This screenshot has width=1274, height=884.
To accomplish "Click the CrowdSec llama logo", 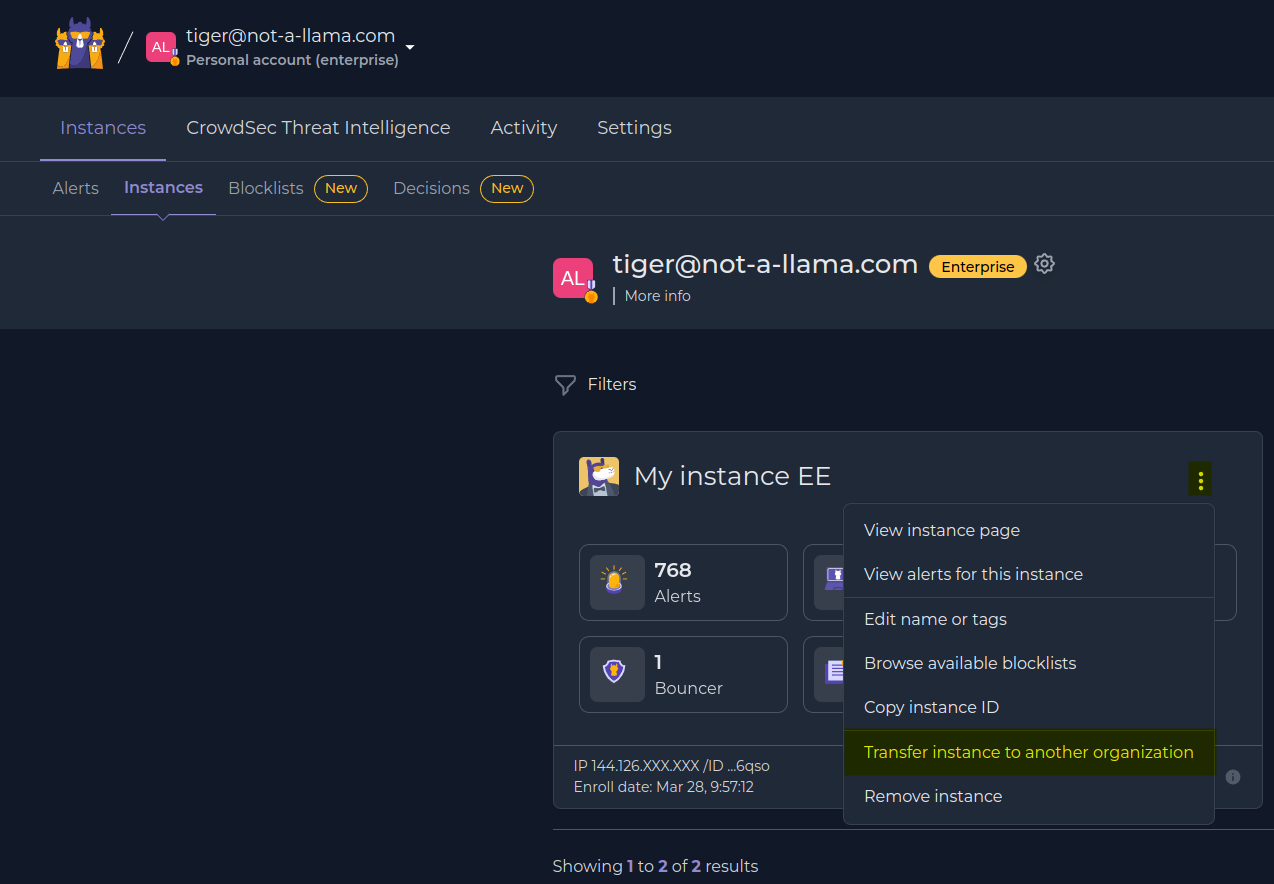I will [x=80, y=44].
